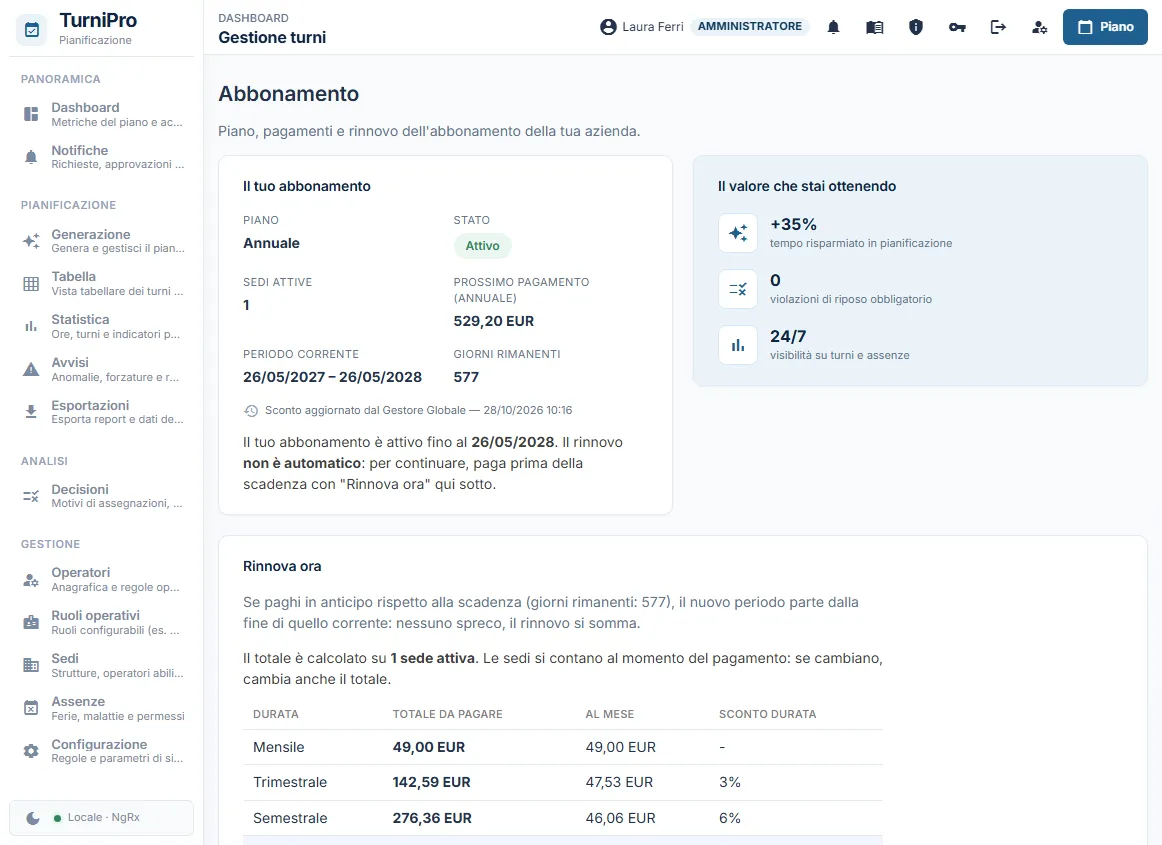Click the key icon in header
The image size is (1162, 845).
pyautogui.click(x=957, y=27)
